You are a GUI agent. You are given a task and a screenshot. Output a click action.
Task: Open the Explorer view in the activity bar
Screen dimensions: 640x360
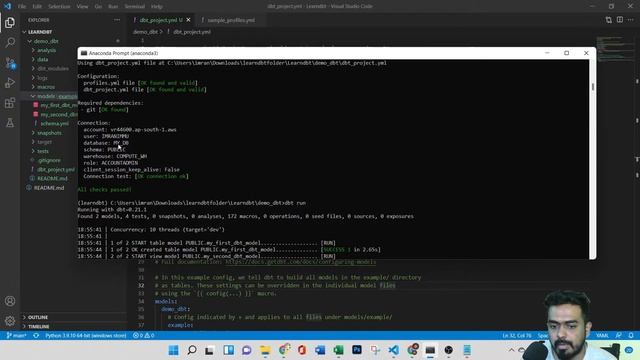[10, 22]
